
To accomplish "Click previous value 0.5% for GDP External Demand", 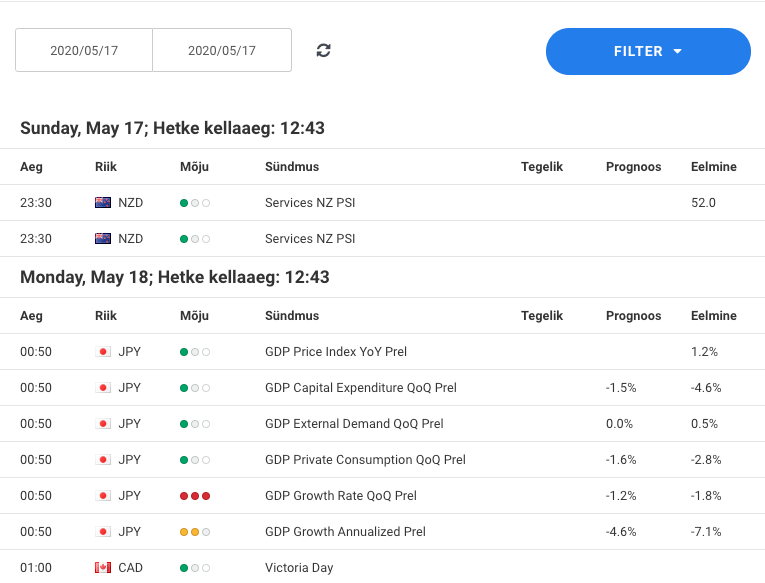I will 704,423.
